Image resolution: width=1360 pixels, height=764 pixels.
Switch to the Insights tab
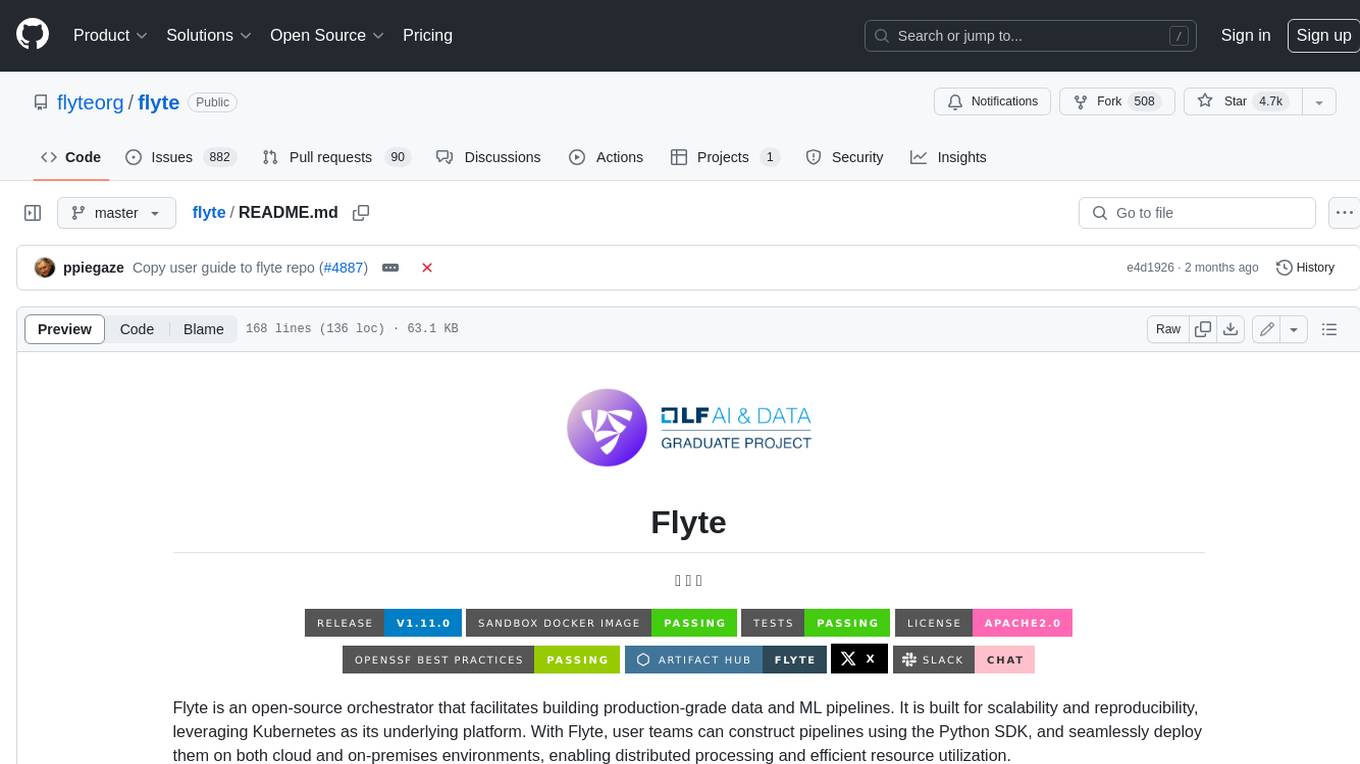click(x=948, y=157)
